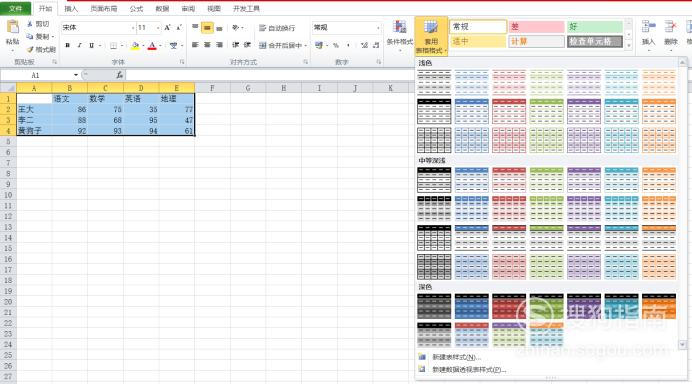Activate the Format Painter (格式刷) brush
692x384 pixels.
coord(30,49)
